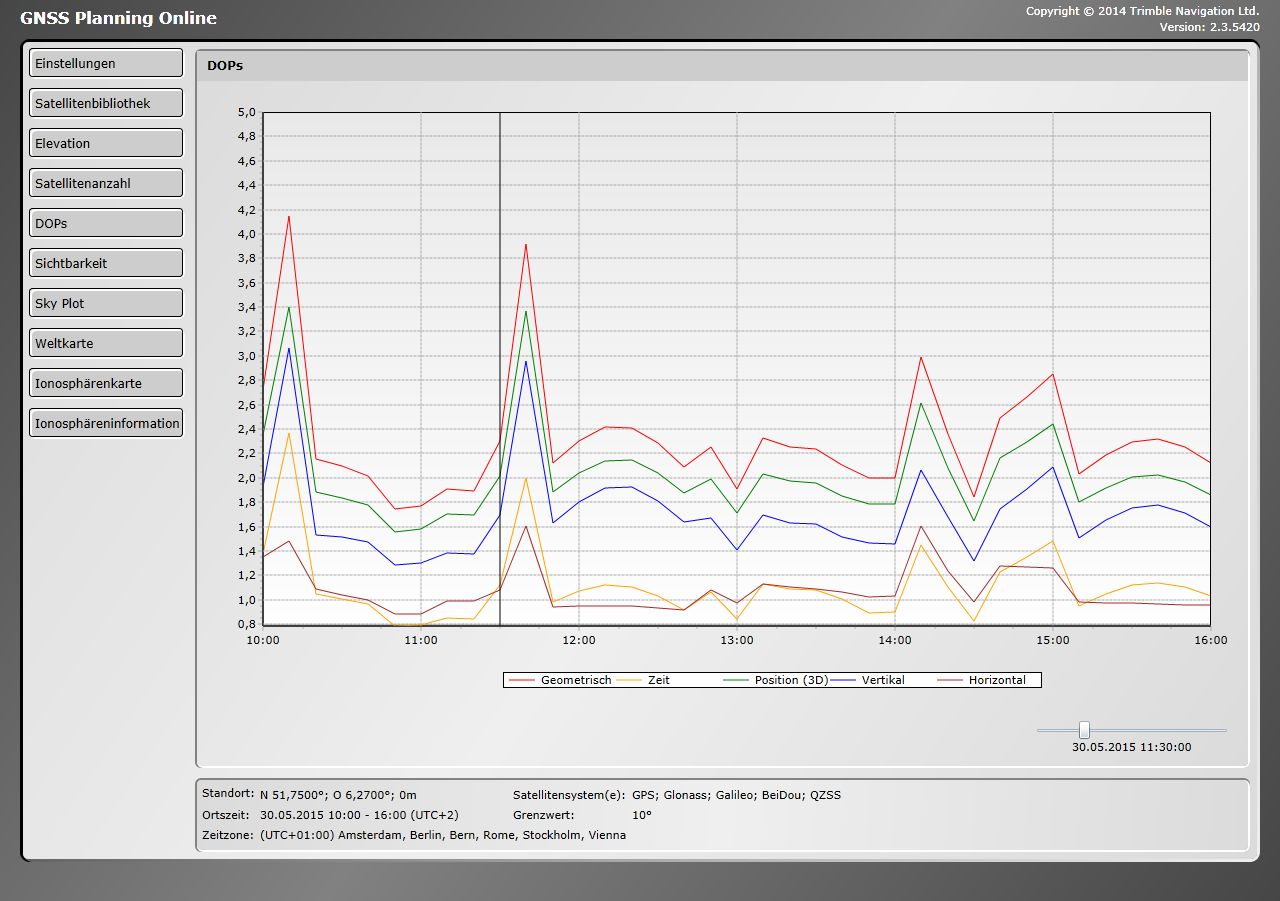Image resolution: width=1280 pixels, height=901 pixels.
Task: Open the Satellitenbibliothek section
Action: point(105,103)
